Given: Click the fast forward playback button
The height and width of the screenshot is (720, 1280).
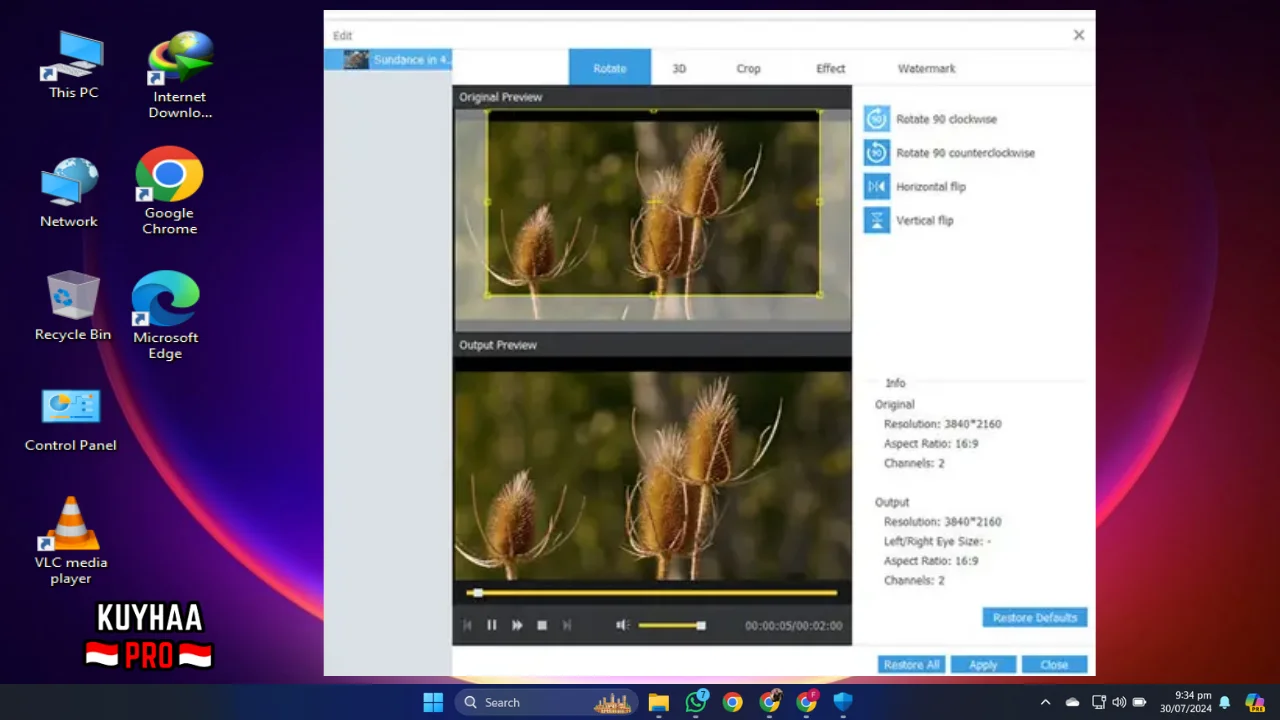Looking at the screenshot, I should pos(517,625).
